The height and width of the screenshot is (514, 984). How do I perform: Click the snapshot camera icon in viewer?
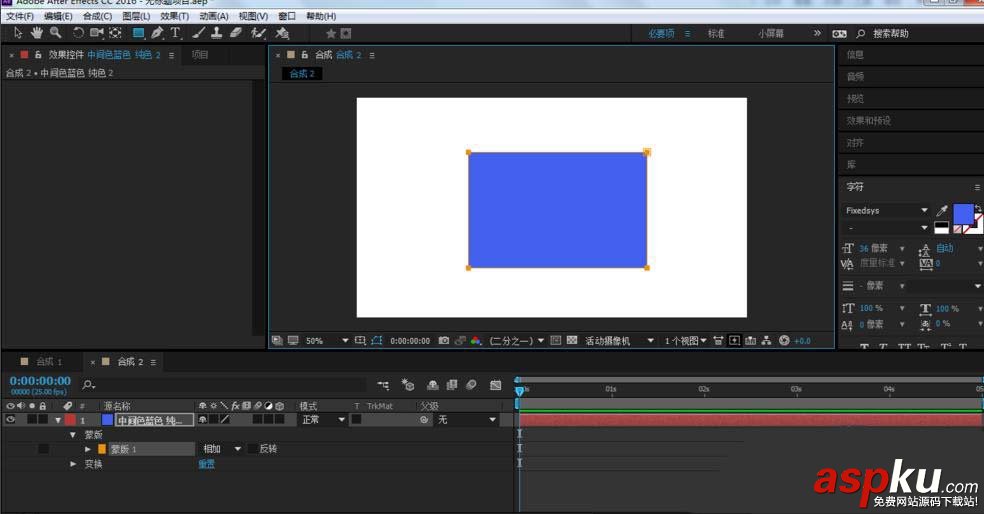444,341
